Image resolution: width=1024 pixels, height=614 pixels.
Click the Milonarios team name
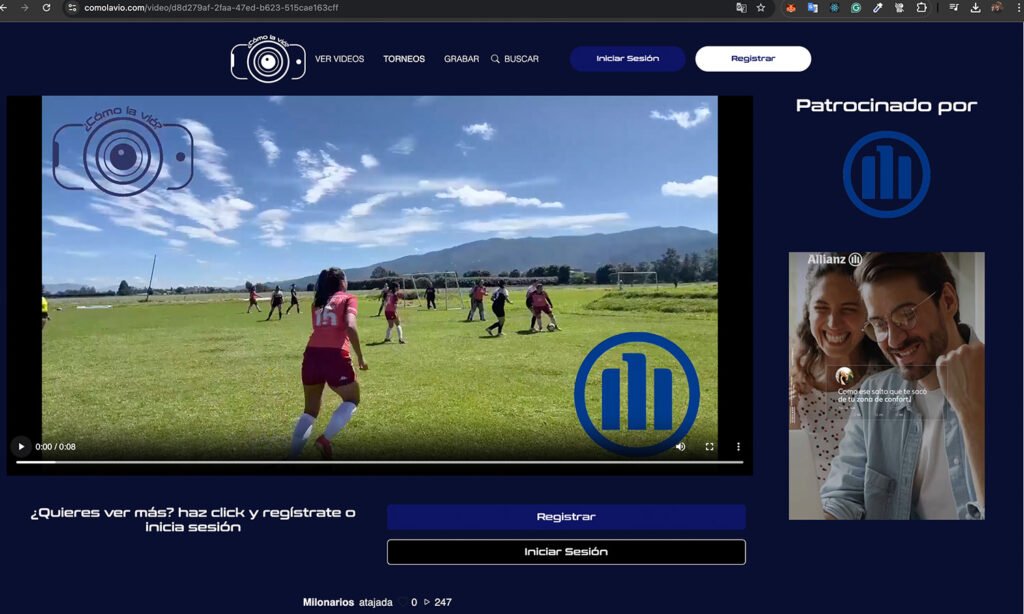(x=328, y=602)
